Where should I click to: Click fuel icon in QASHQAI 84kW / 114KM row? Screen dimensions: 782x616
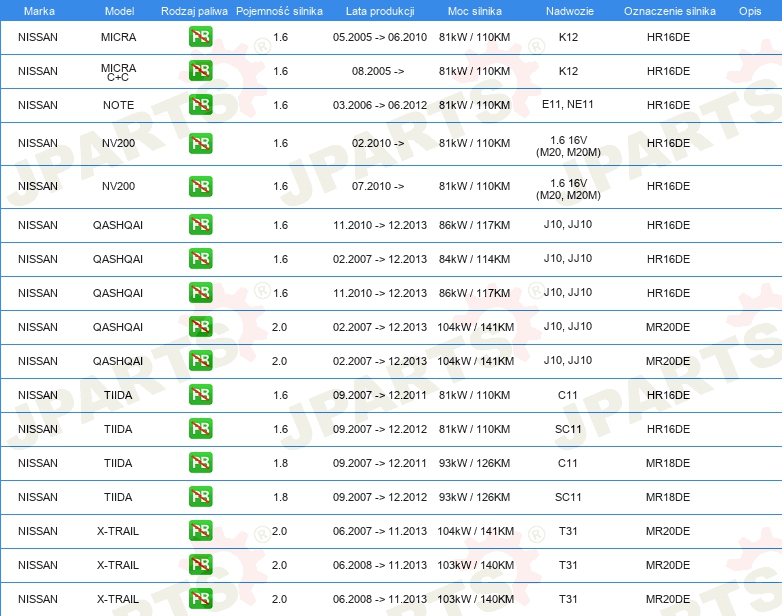tap(200, 259)
